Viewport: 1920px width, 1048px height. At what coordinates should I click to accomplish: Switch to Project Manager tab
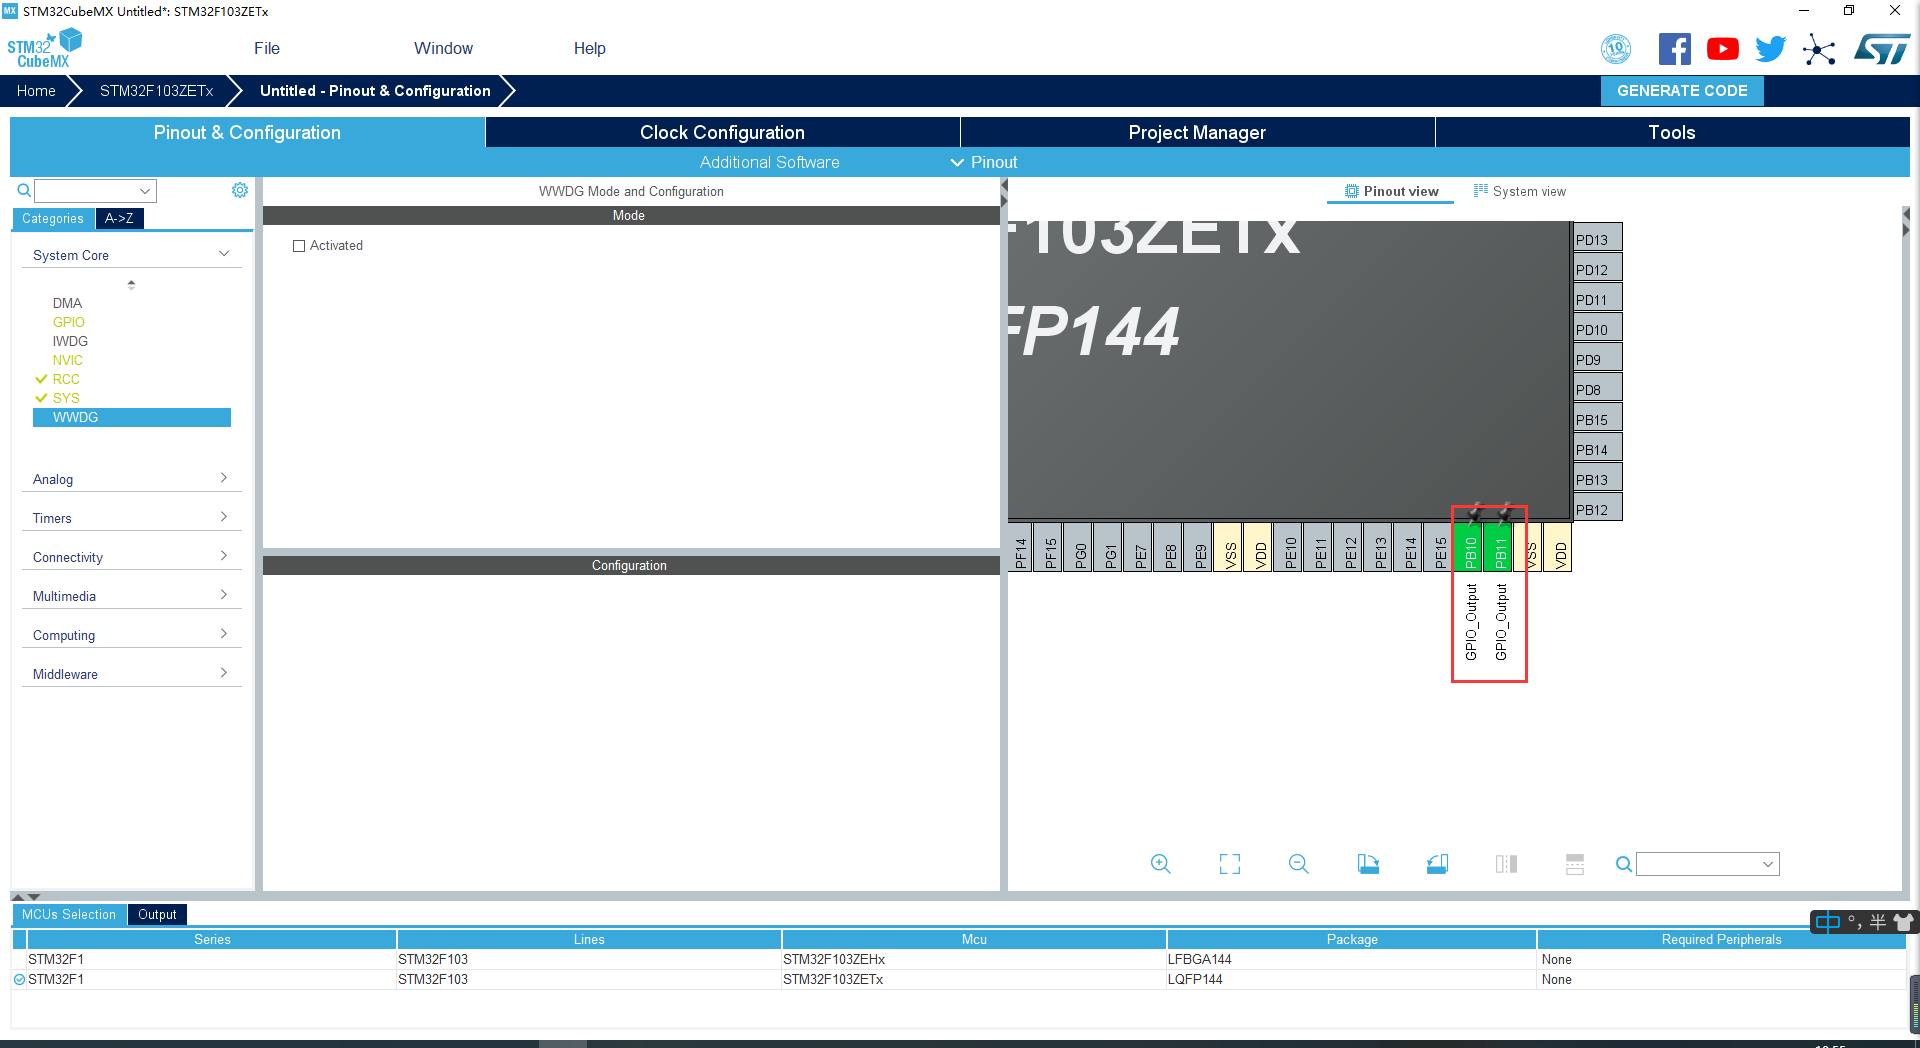coord(1197,132)
